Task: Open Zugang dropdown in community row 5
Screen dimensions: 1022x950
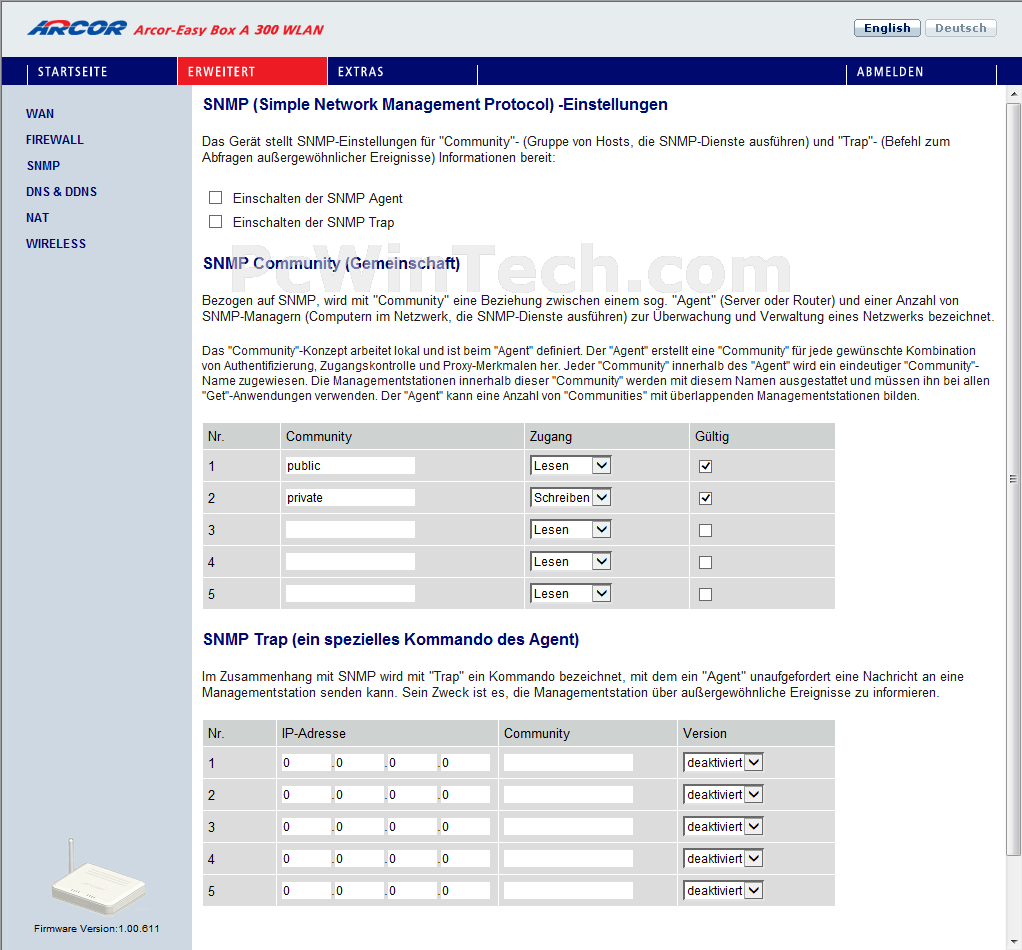Action: click(570, 593)
